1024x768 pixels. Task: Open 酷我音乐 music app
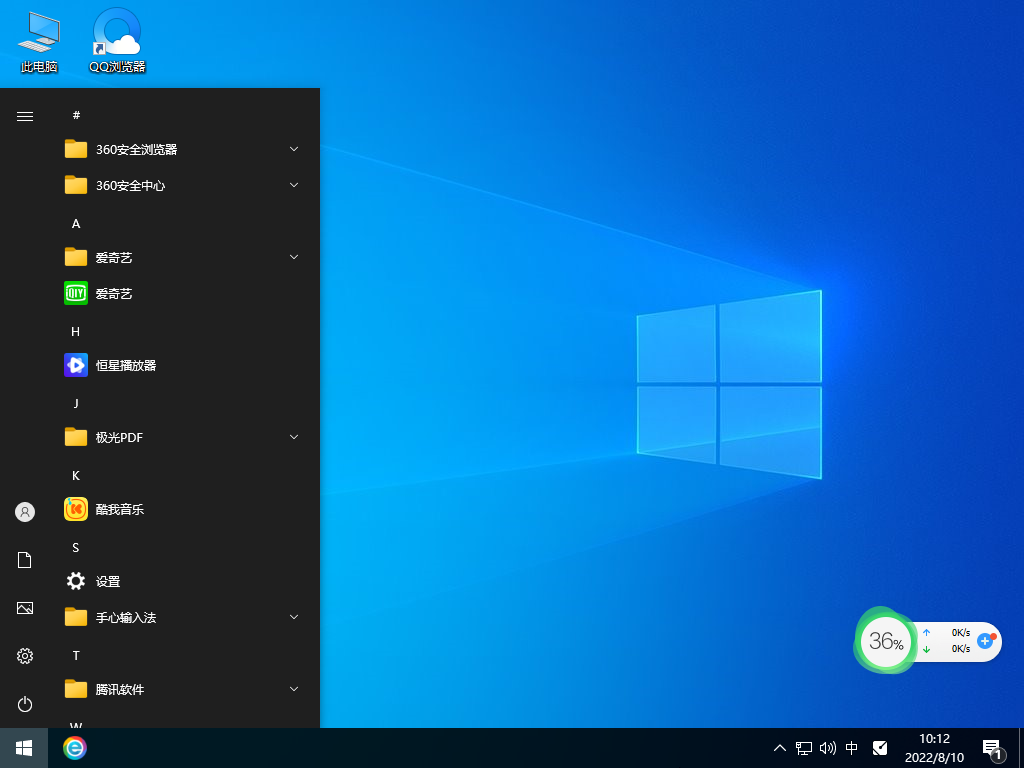[x=77, y=510]
